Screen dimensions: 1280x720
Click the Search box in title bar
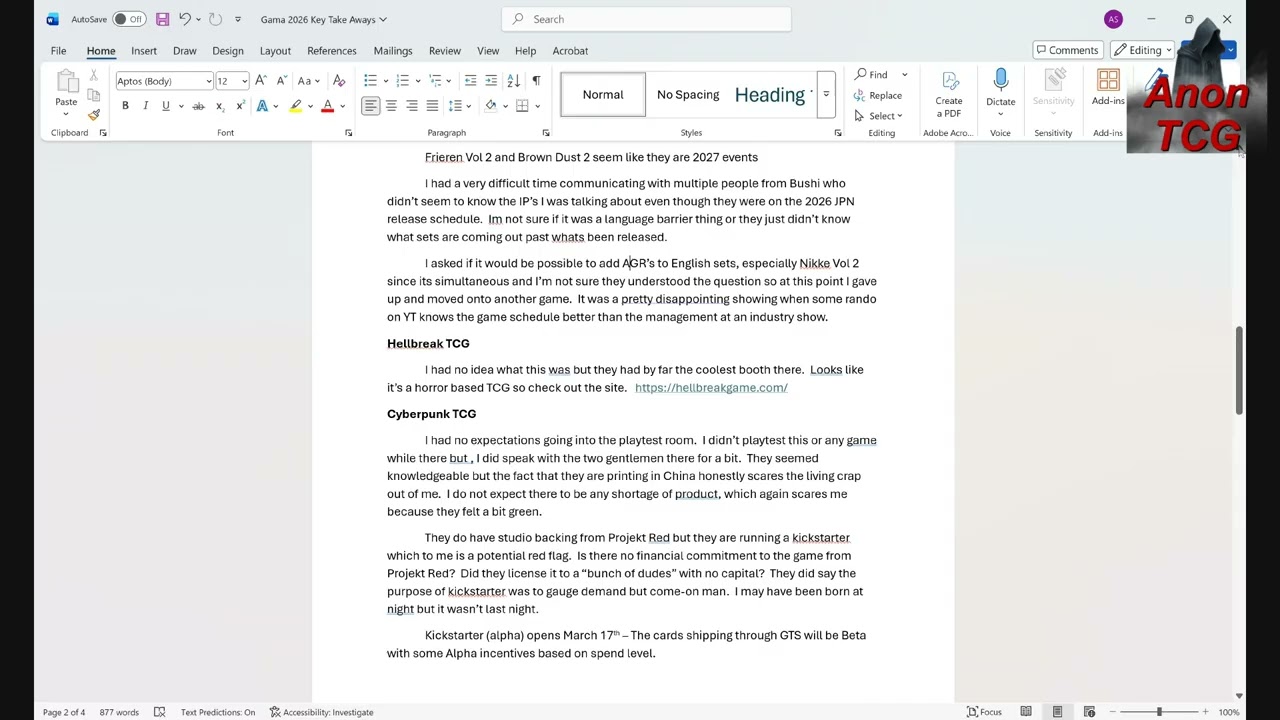646,19
